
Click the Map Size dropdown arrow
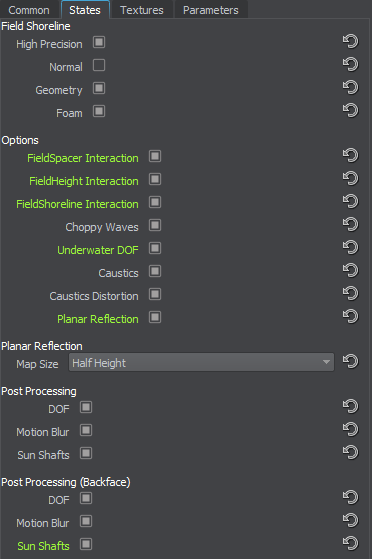click(326, 362)
